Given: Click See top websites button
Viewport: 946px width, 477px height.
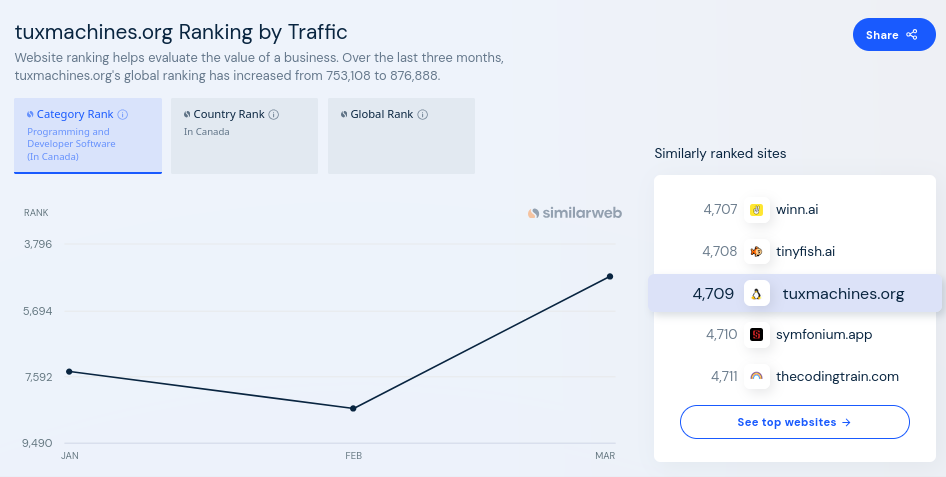Looking at the screenshot, I should (794, 422).
